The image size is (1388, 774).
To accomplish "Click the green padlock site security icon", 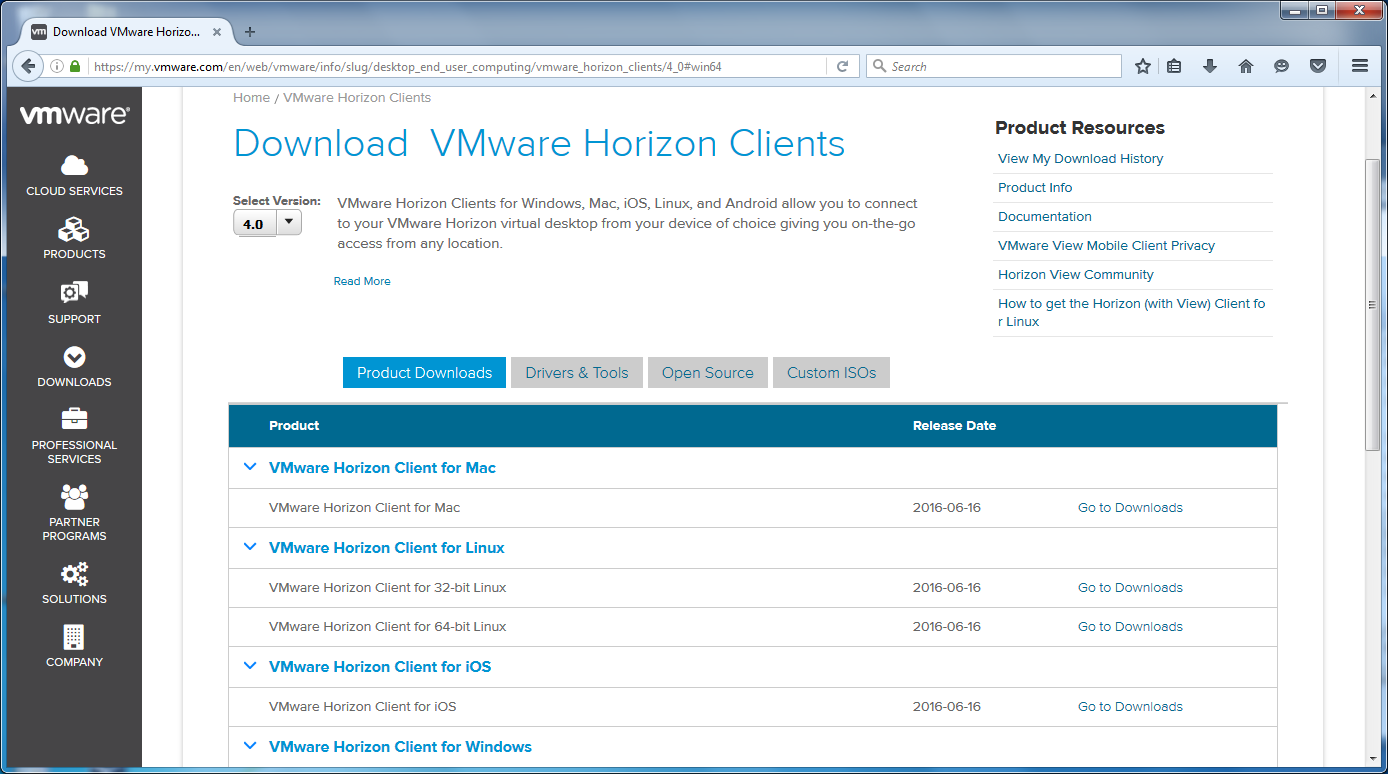I will [x=75, y=67].
